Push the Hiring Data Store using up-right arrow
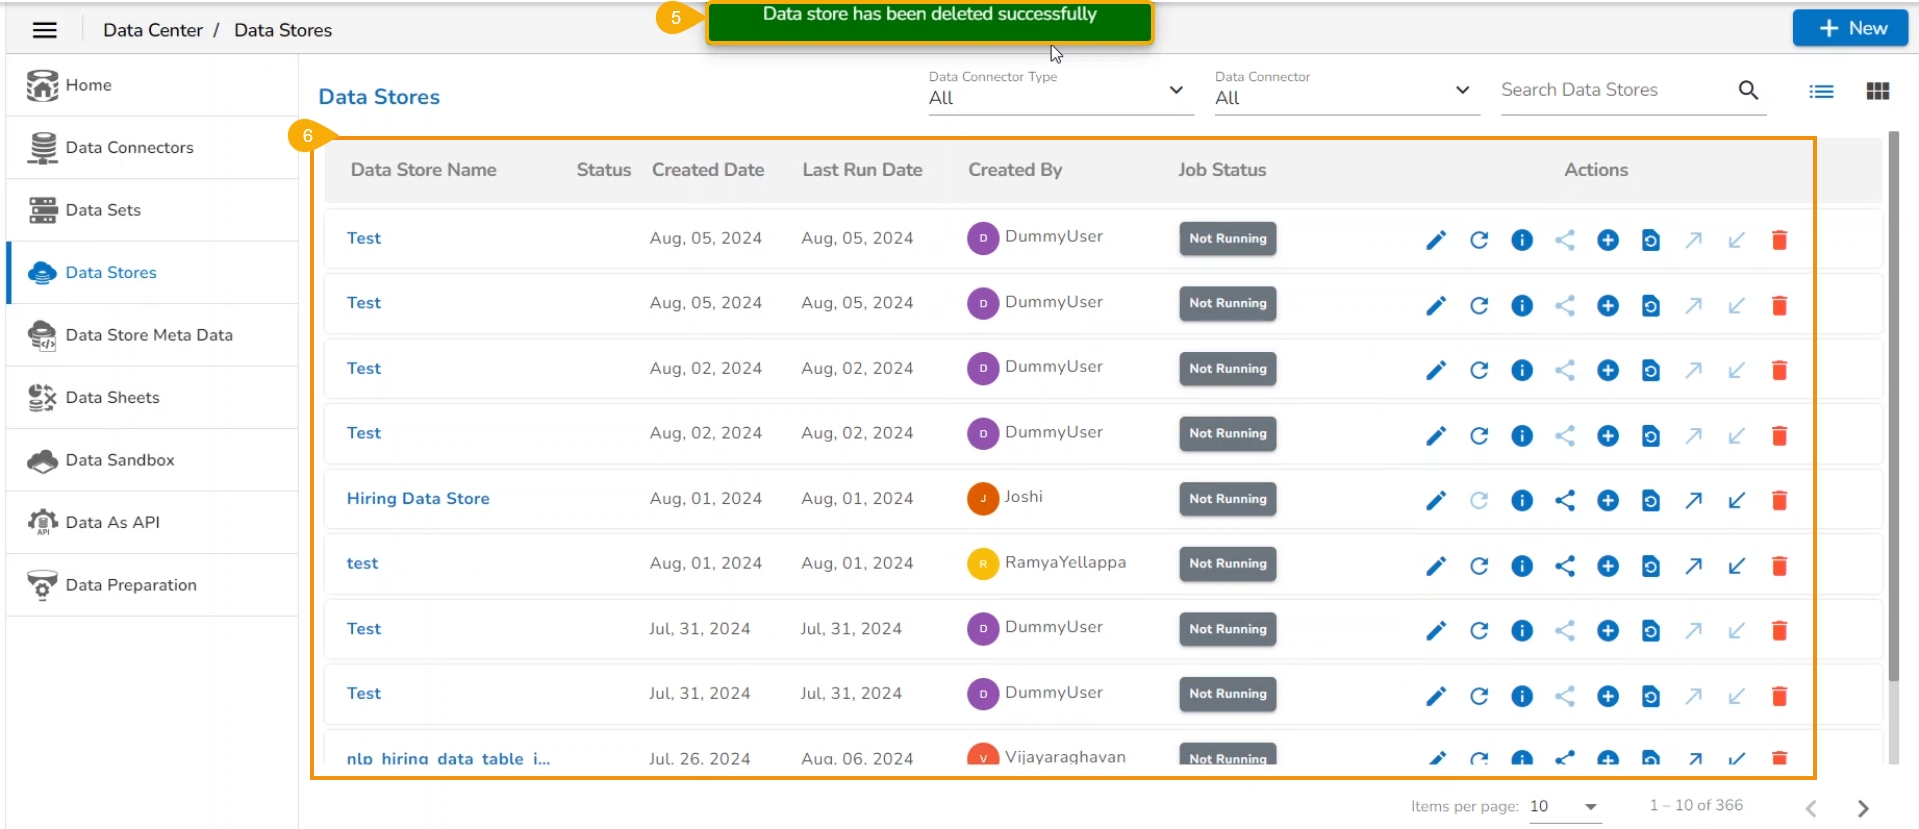This screenshot has height=829, width=1919. tap(1693, 500)
